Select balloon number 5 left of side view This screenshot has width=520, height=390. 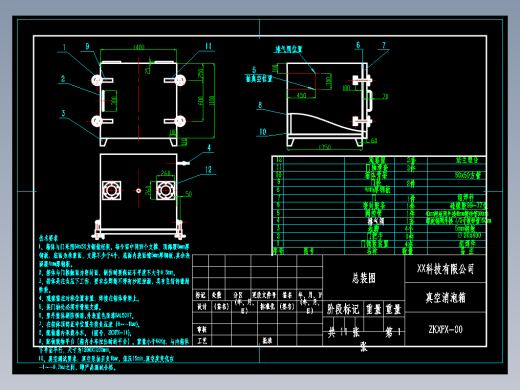click(254, 69)
